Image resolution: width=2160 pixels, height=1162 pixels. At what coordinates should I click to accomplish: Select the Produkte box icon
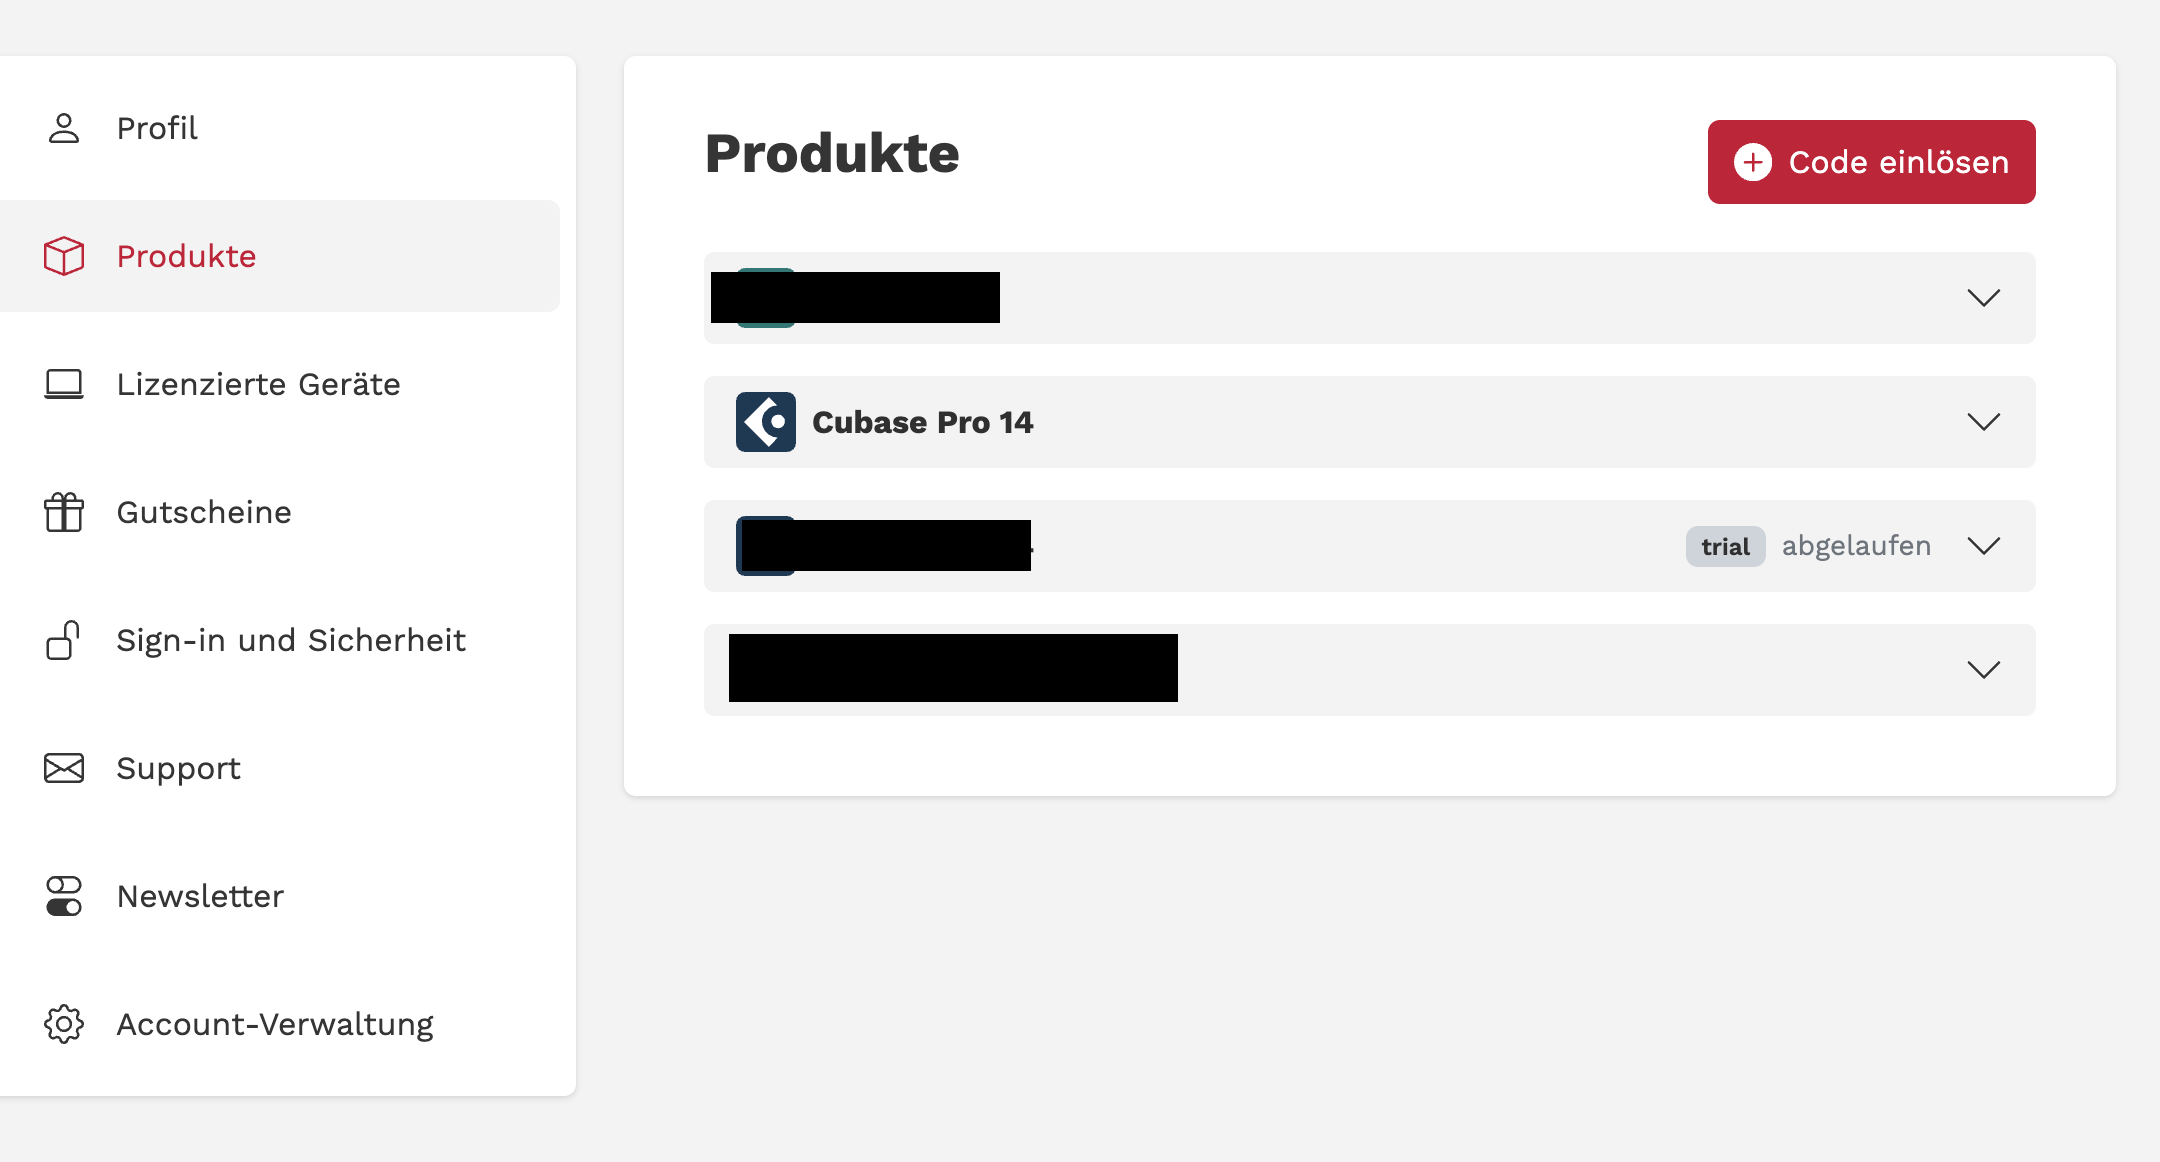pyautogui.click(x=64, y=256)
